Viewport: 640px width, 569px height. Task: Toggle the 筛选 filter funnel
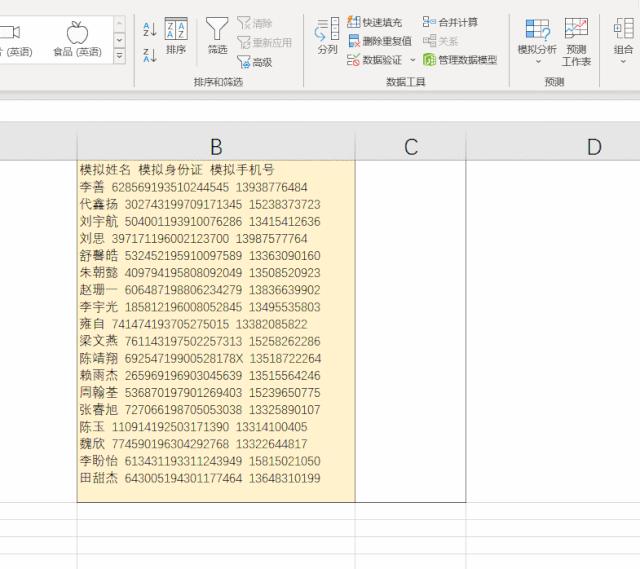[217, 36]
